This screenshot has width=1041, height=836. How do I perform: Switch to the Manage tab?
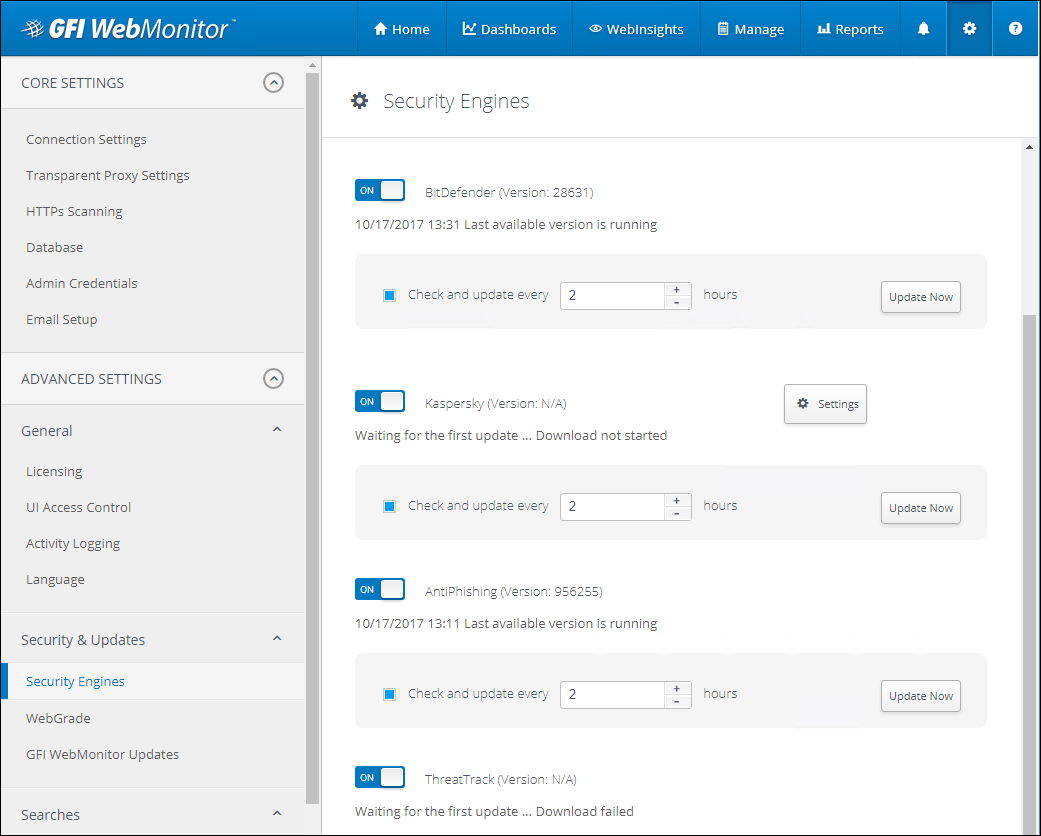750,29
